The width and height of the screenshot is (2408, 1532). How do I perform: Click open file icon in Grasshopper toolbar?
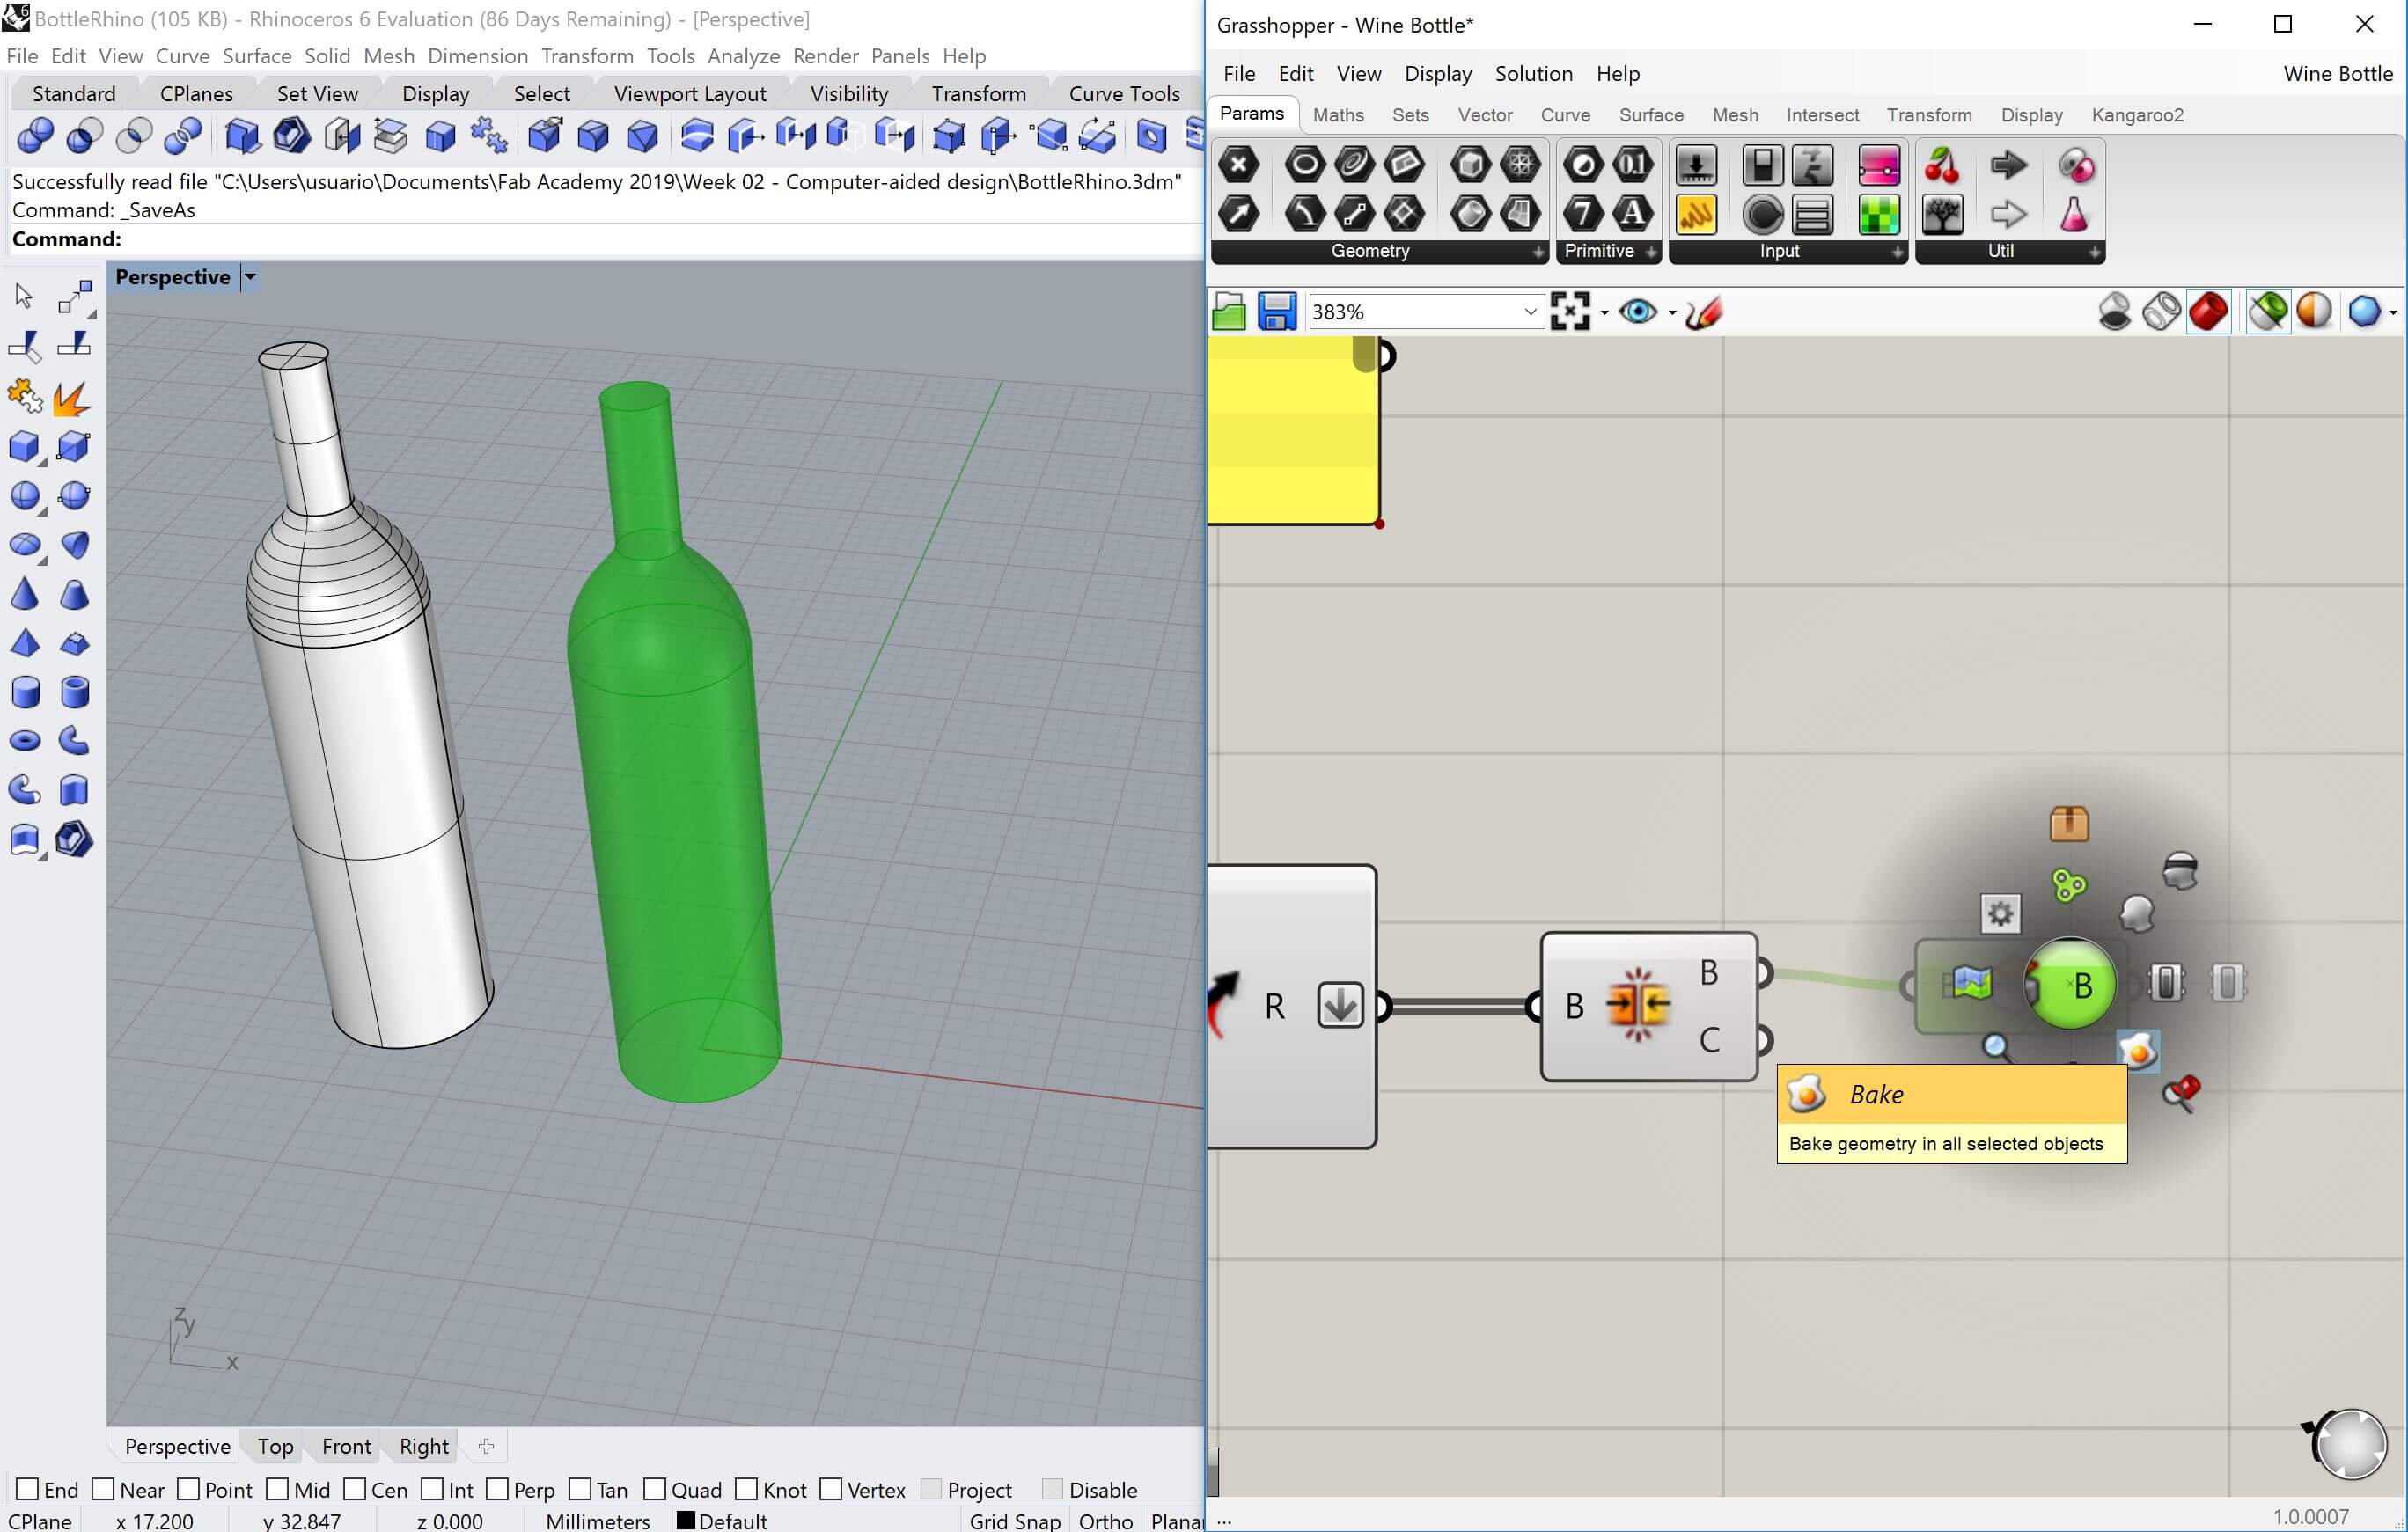(x=1229, y=312)
